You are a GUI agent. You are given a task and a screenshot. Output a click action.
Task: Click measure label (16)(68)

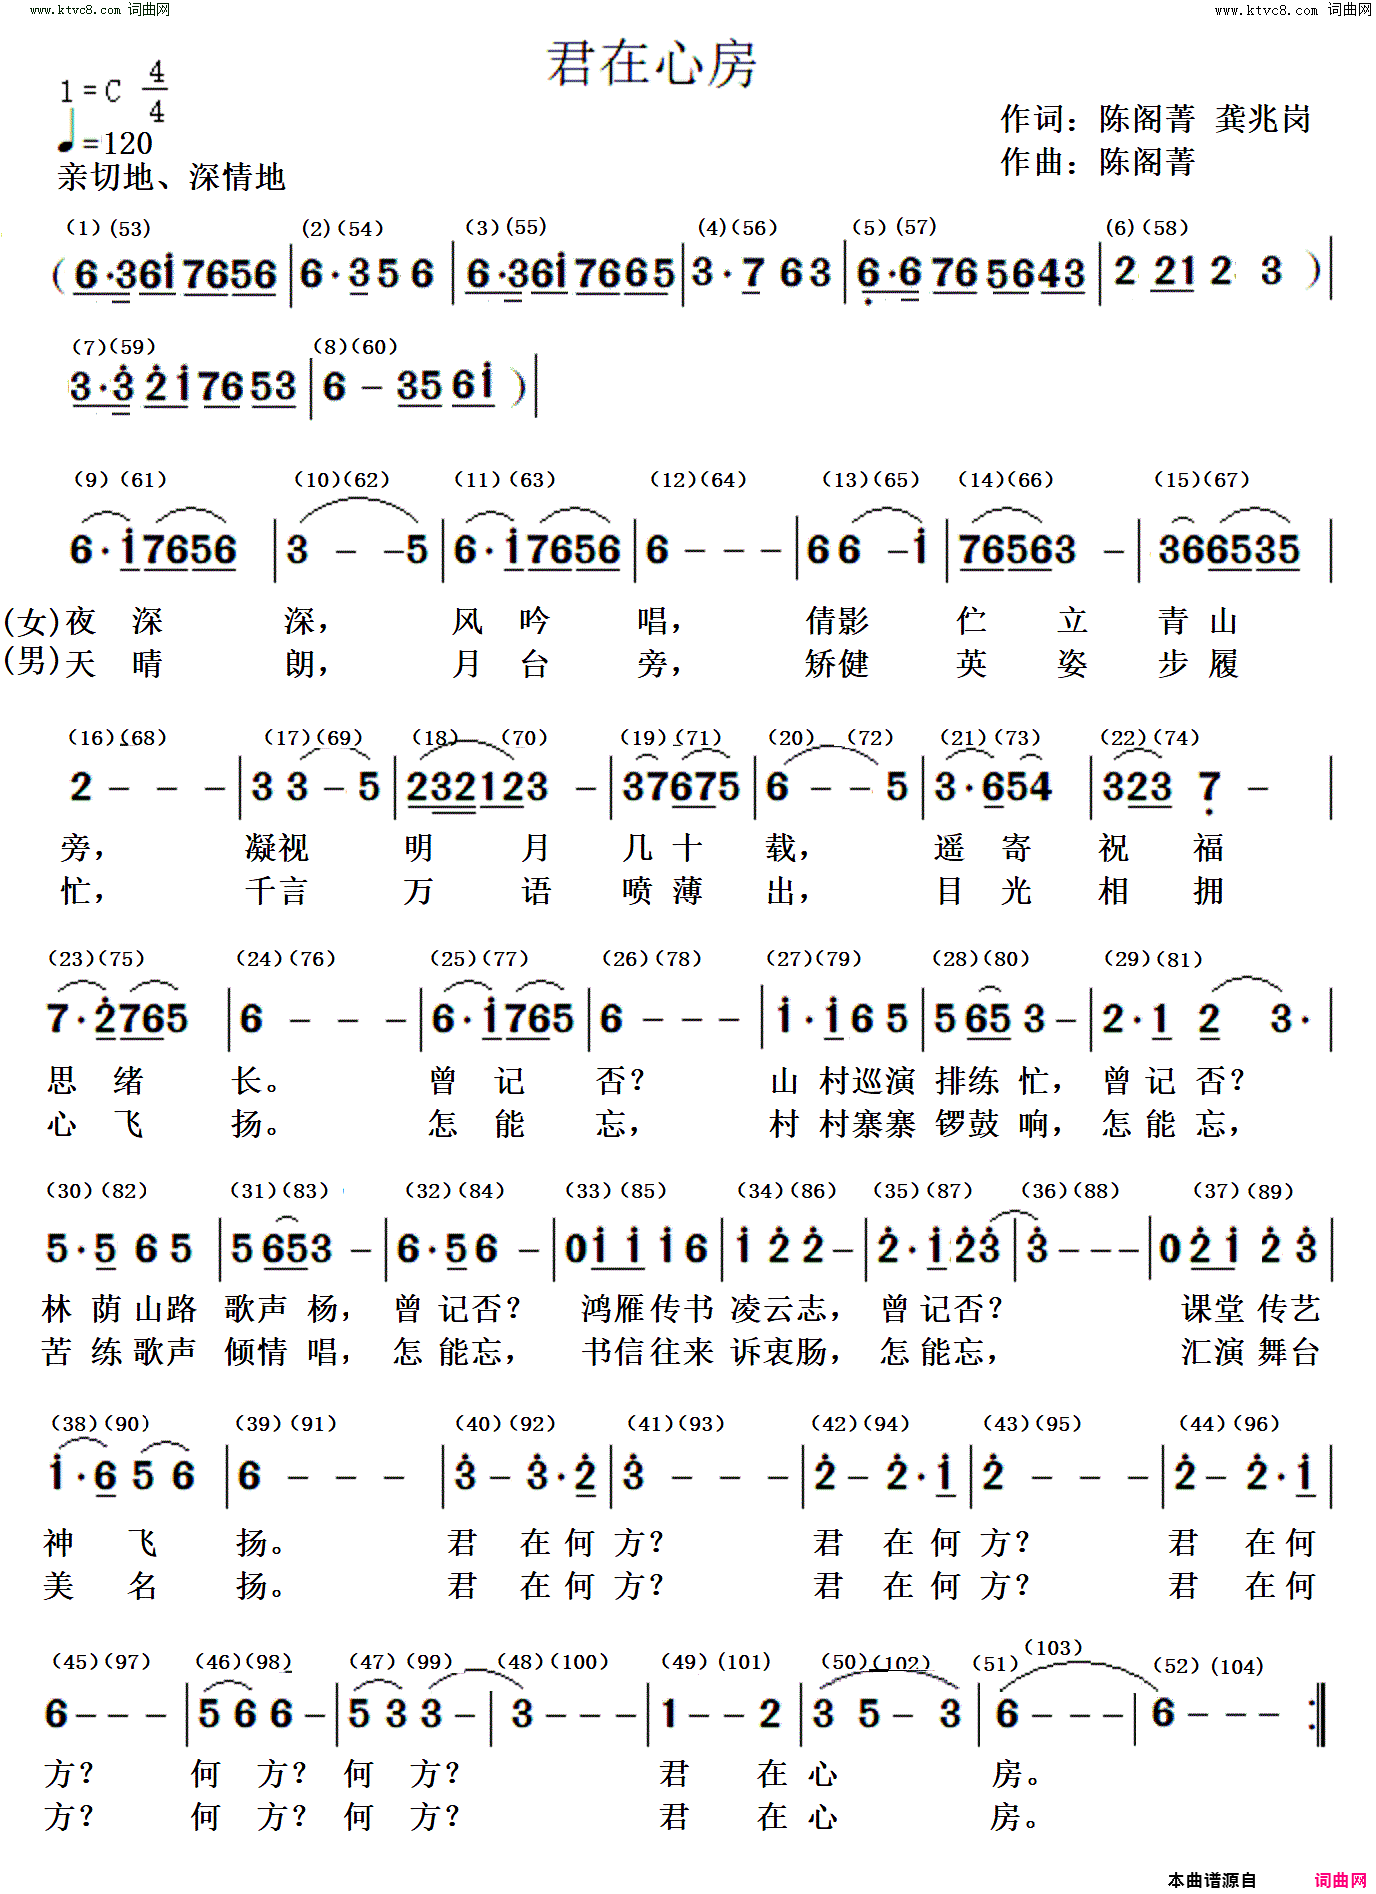pos(117,738)
